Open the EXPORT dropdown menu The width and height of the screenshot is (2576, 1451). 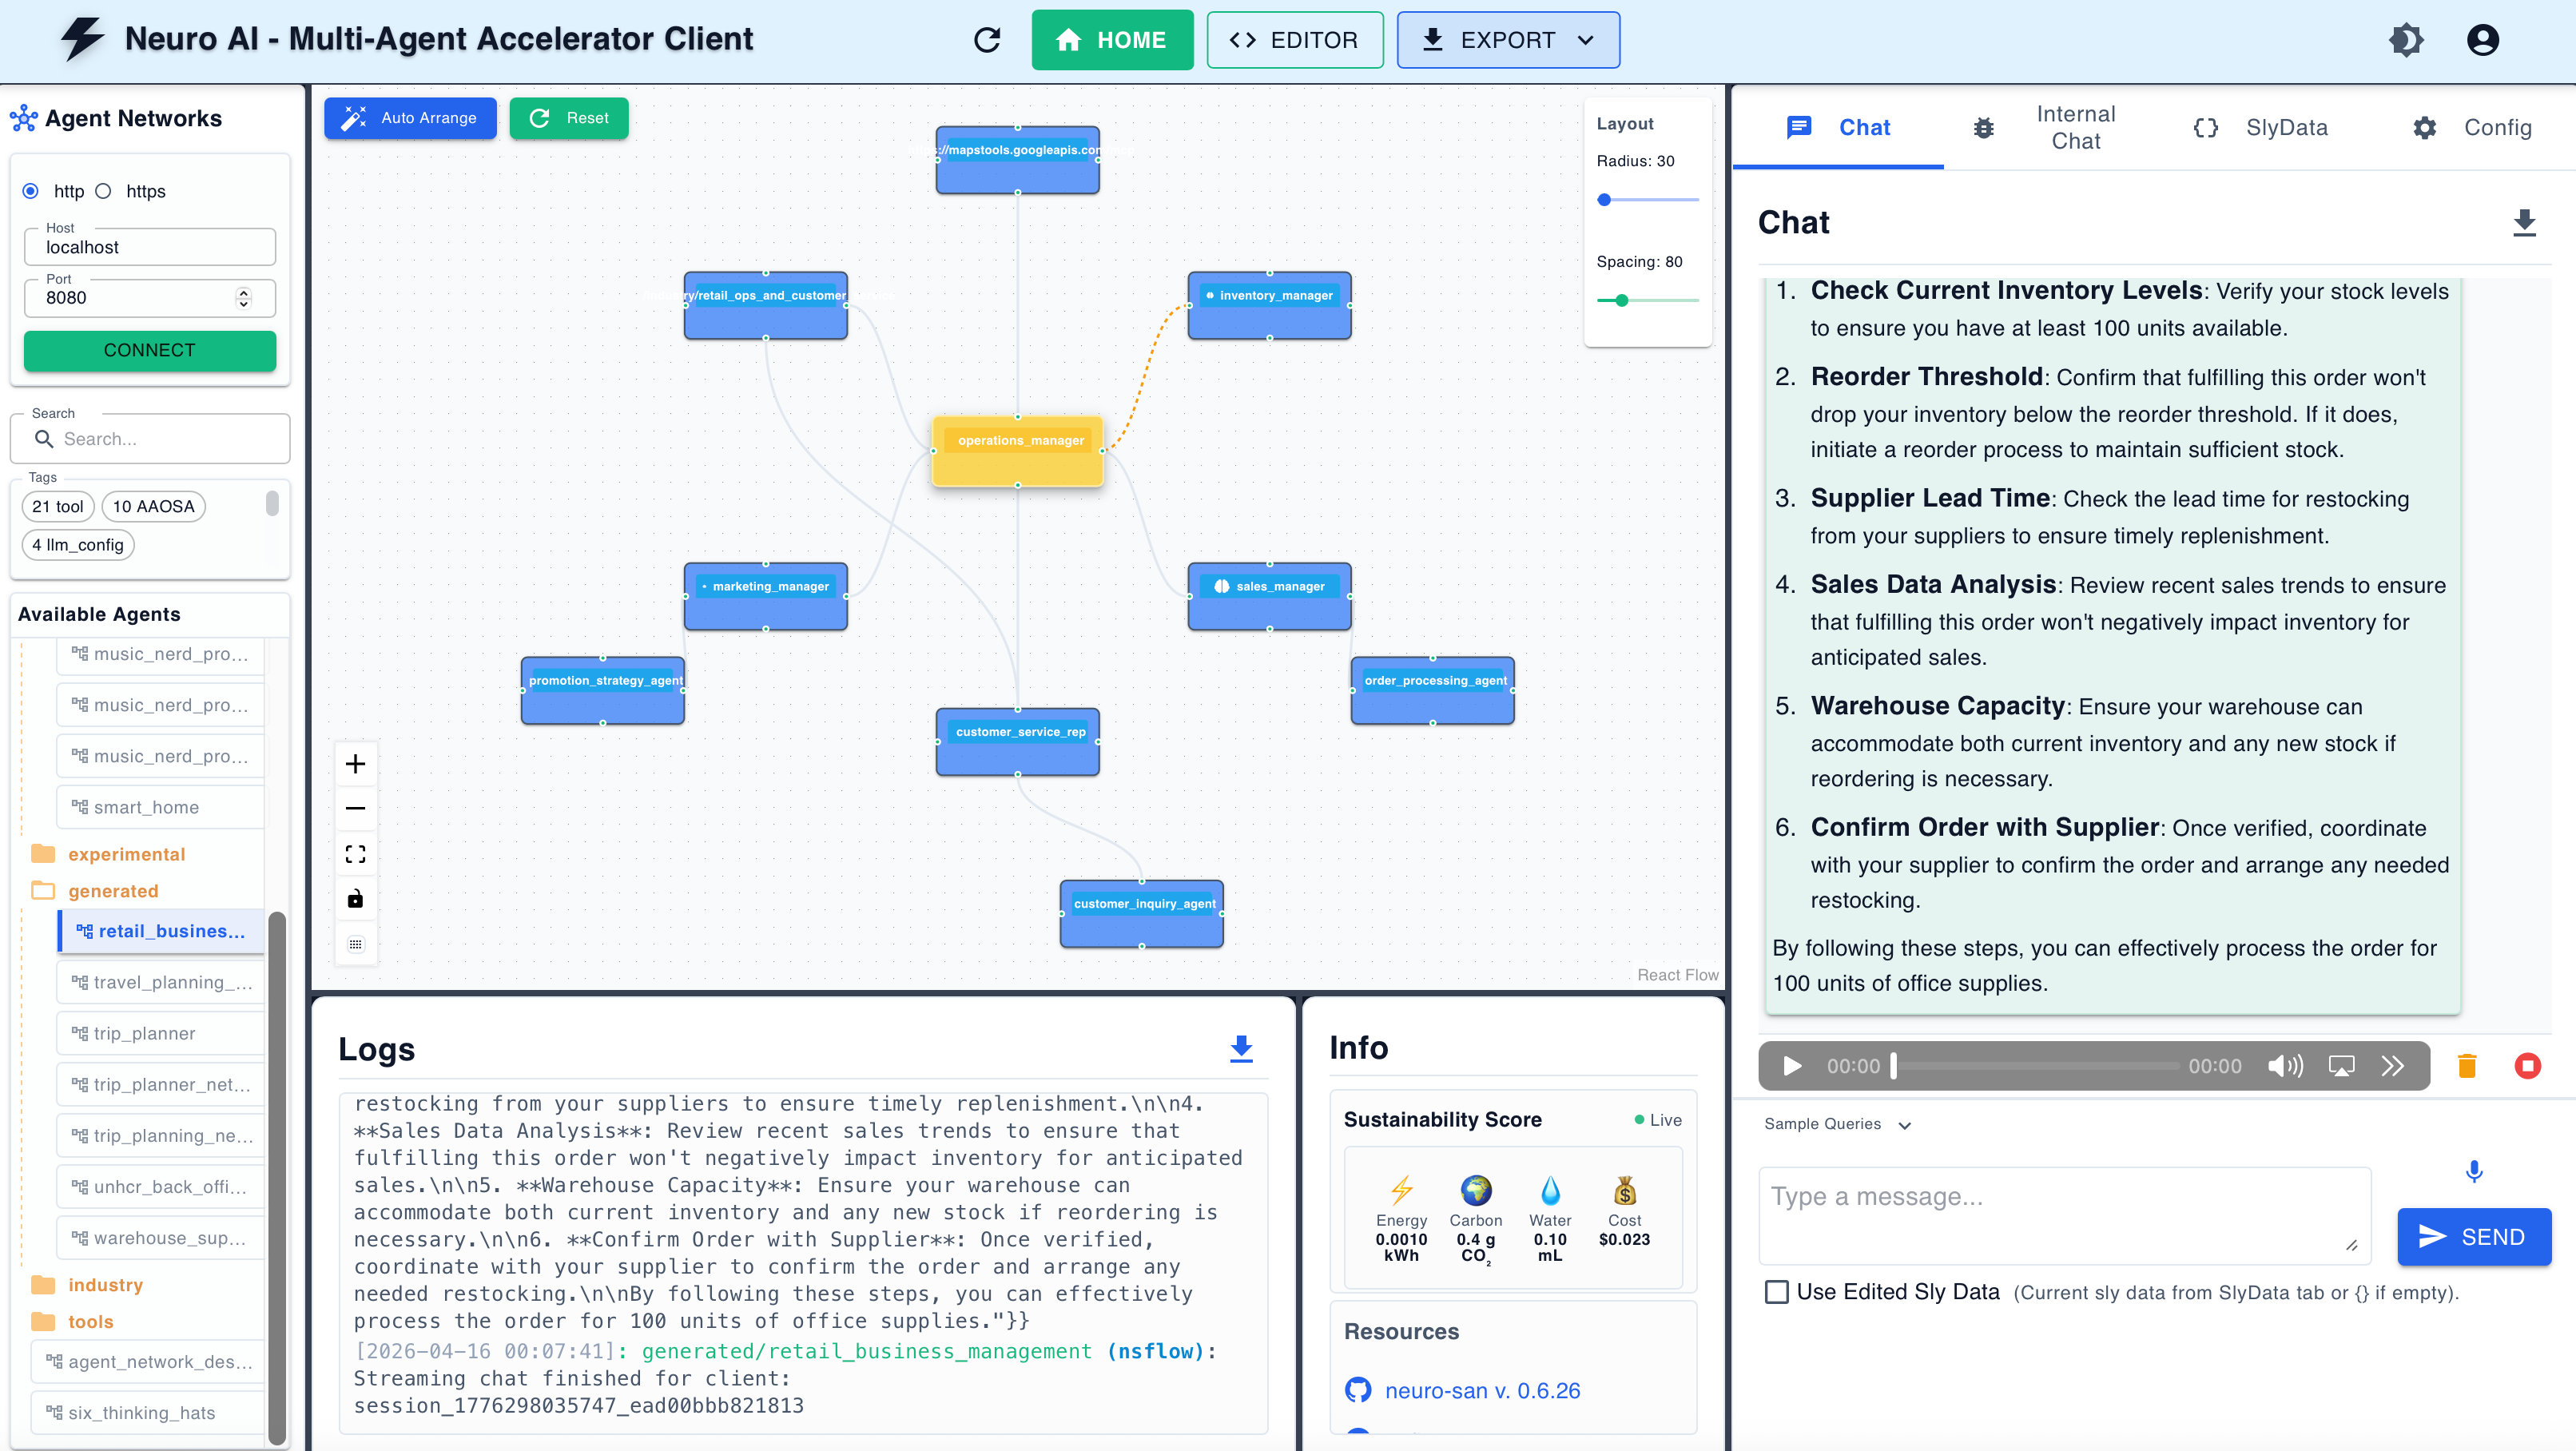pyautogui.click(x=1508, y=40)
